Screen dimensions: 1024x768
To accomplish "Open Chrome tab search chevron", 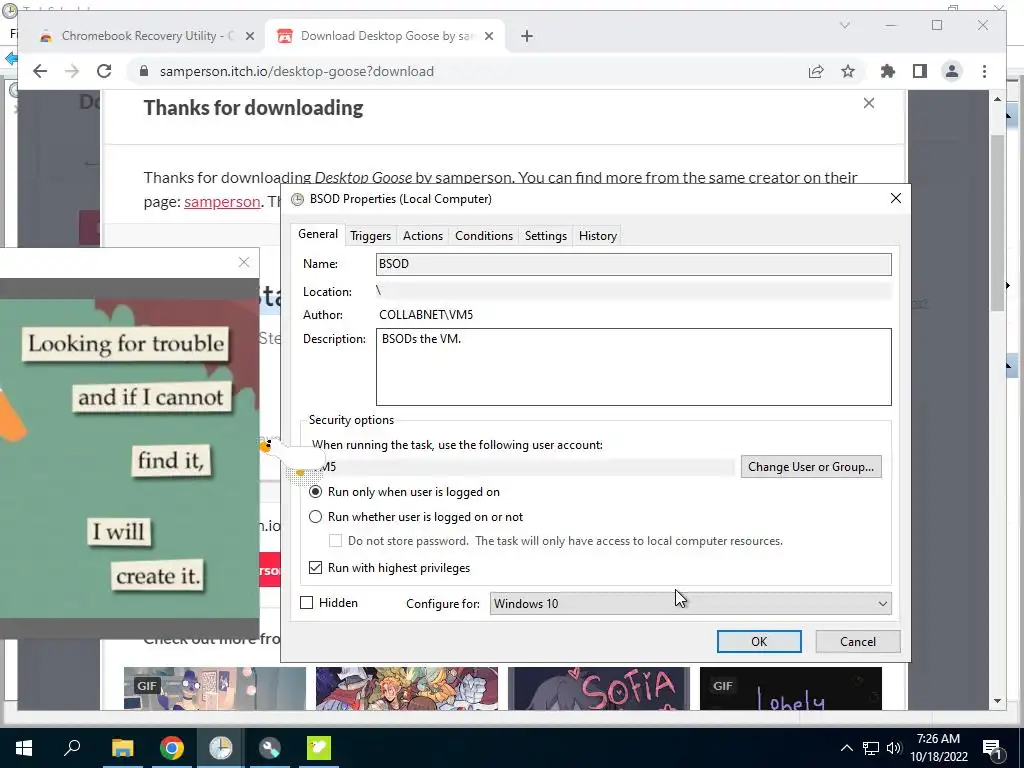I will tap(844, 25).
